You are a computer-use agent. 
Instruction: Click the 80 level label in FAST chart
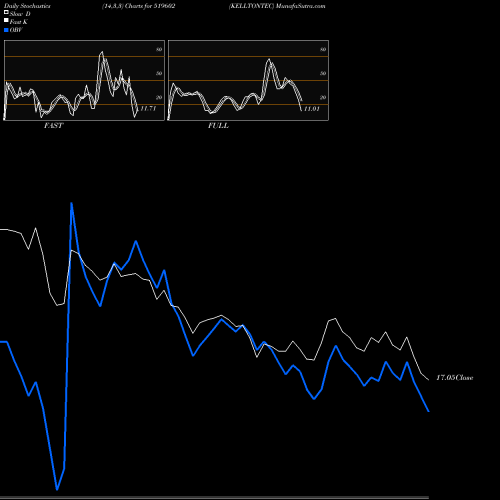(x=159, y=49)
